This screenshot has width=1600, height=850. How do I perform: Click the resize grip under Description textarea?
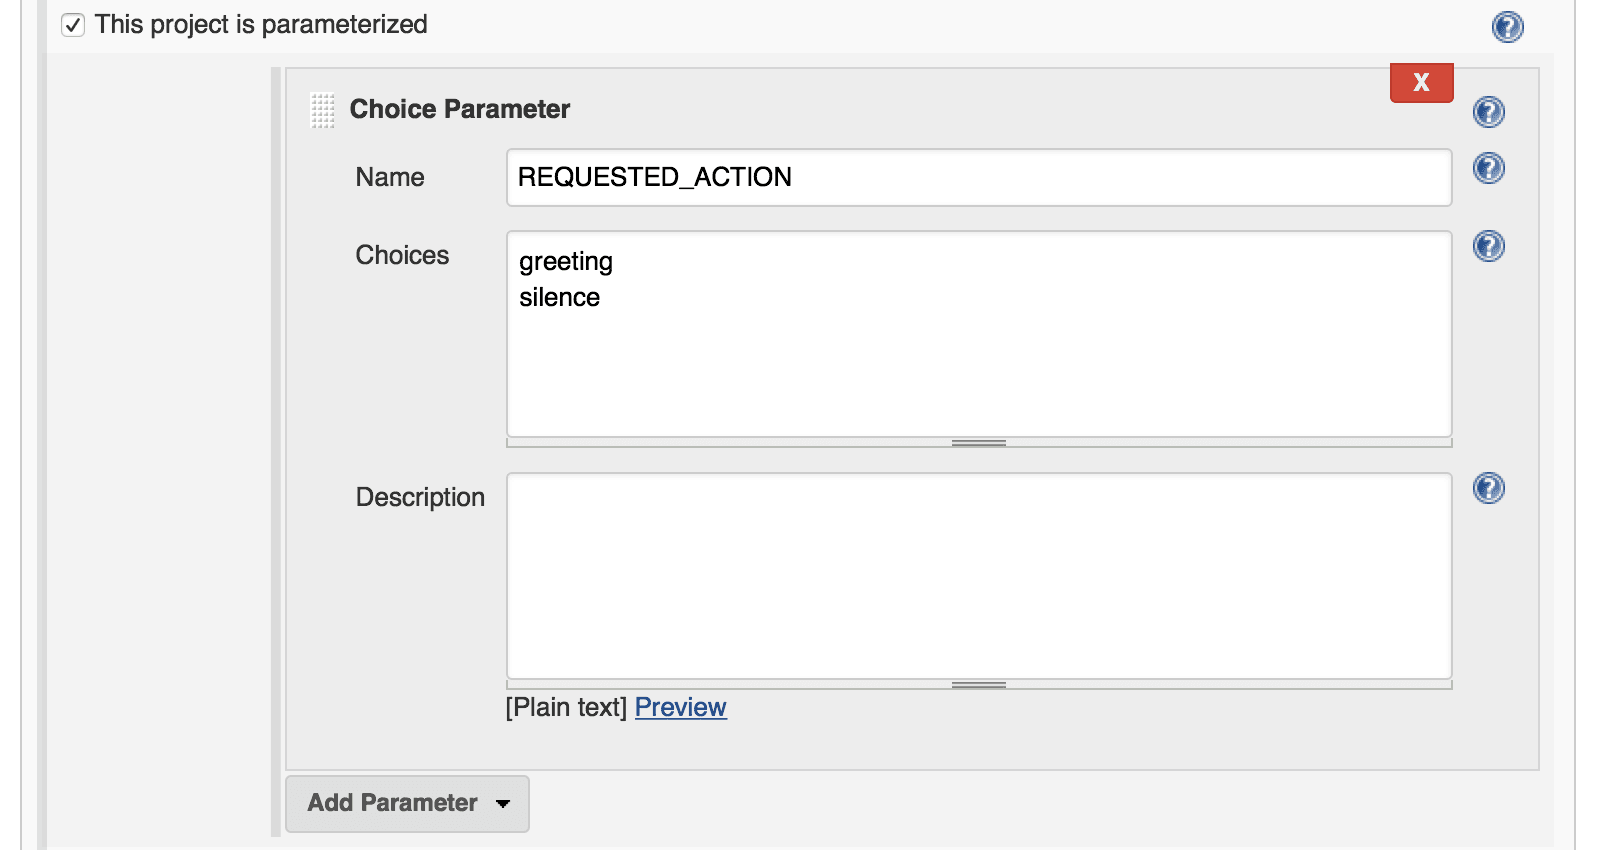[x=981, y=684]
